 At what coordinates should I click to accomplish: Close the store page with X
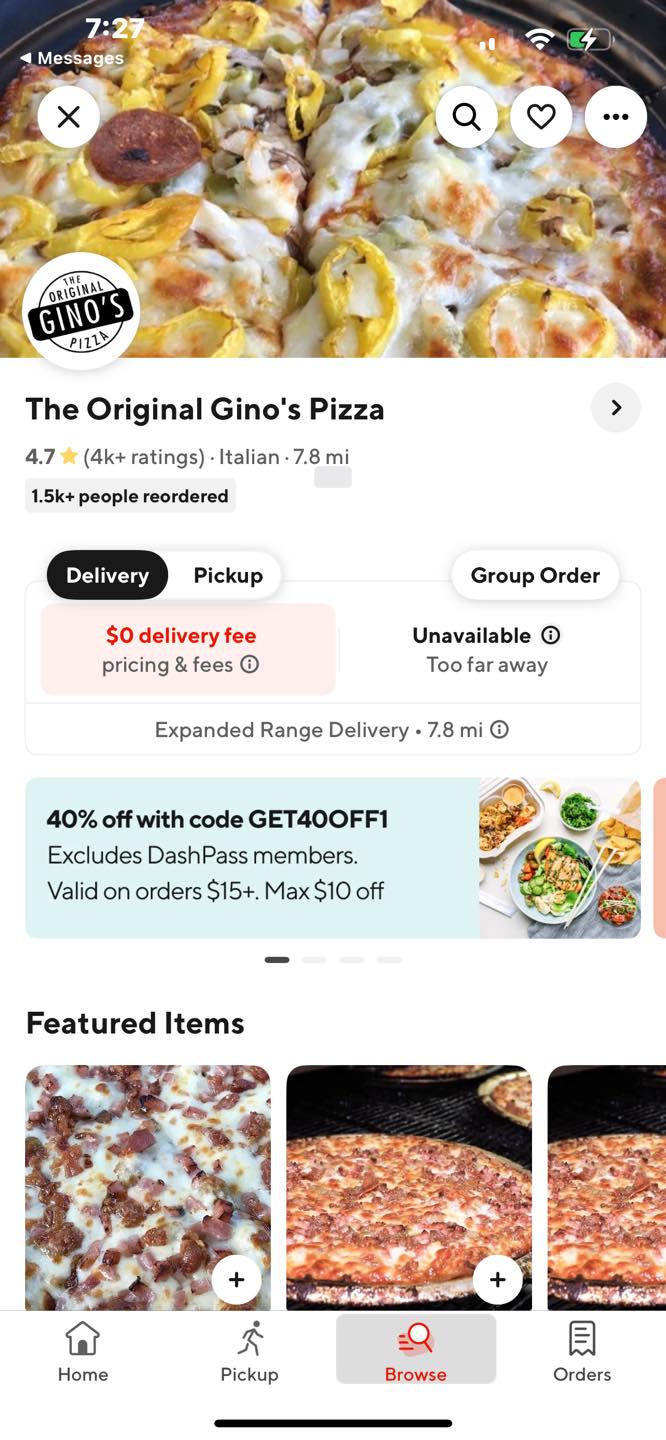point(69,118)
